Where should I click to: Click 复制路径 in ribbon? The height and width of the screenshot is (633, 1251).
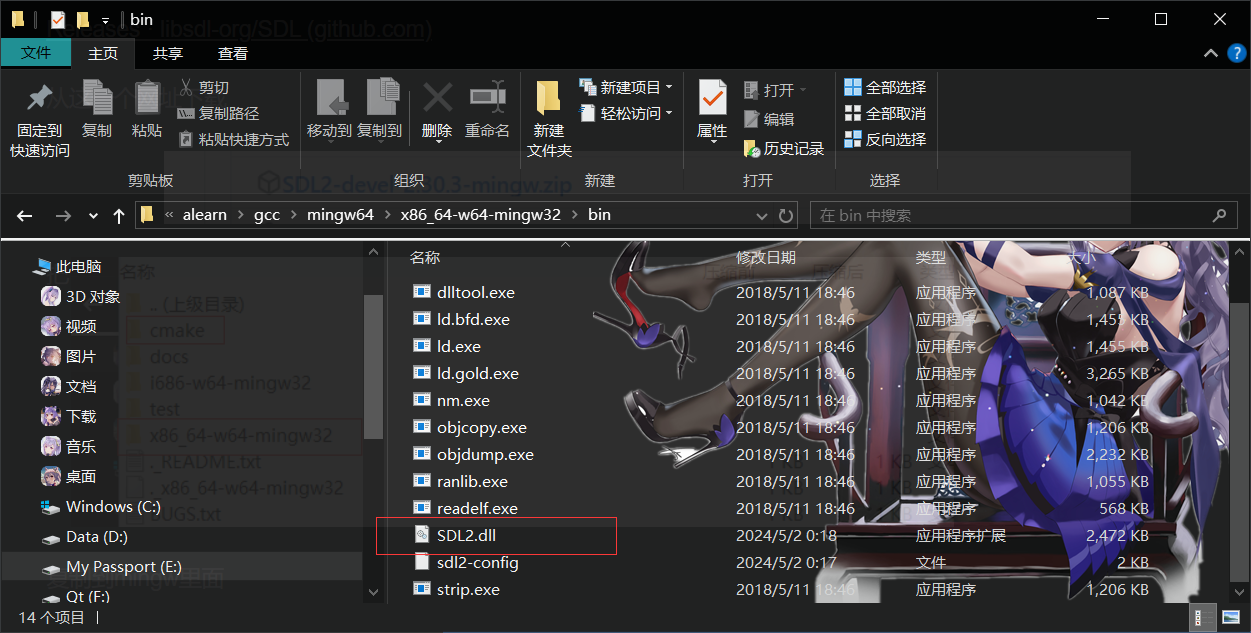(218, 114)
